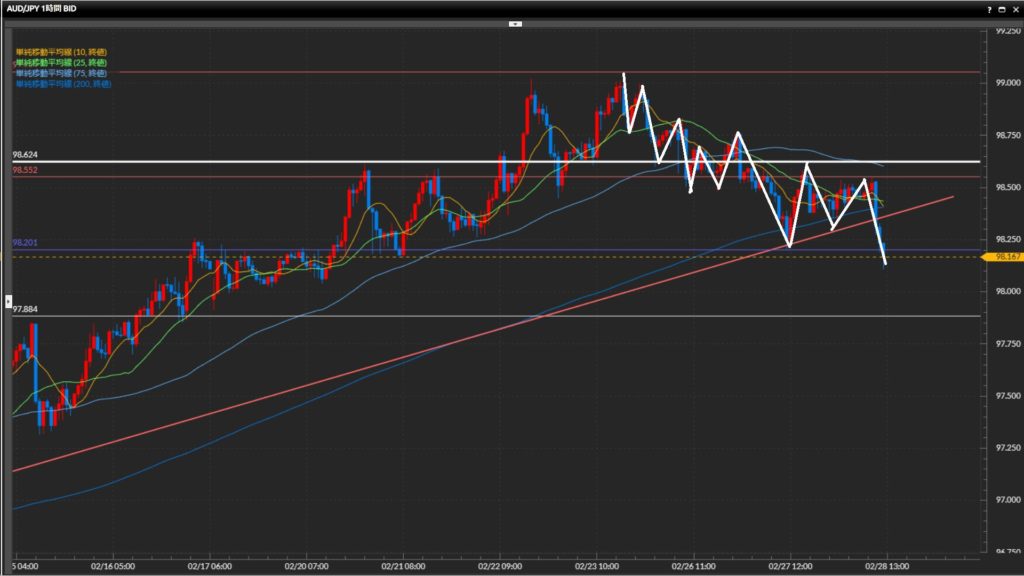Screen dimensions: 1024x576
Task: Click the 02/28 13:00 time axis label
Action: click(888, 564)
